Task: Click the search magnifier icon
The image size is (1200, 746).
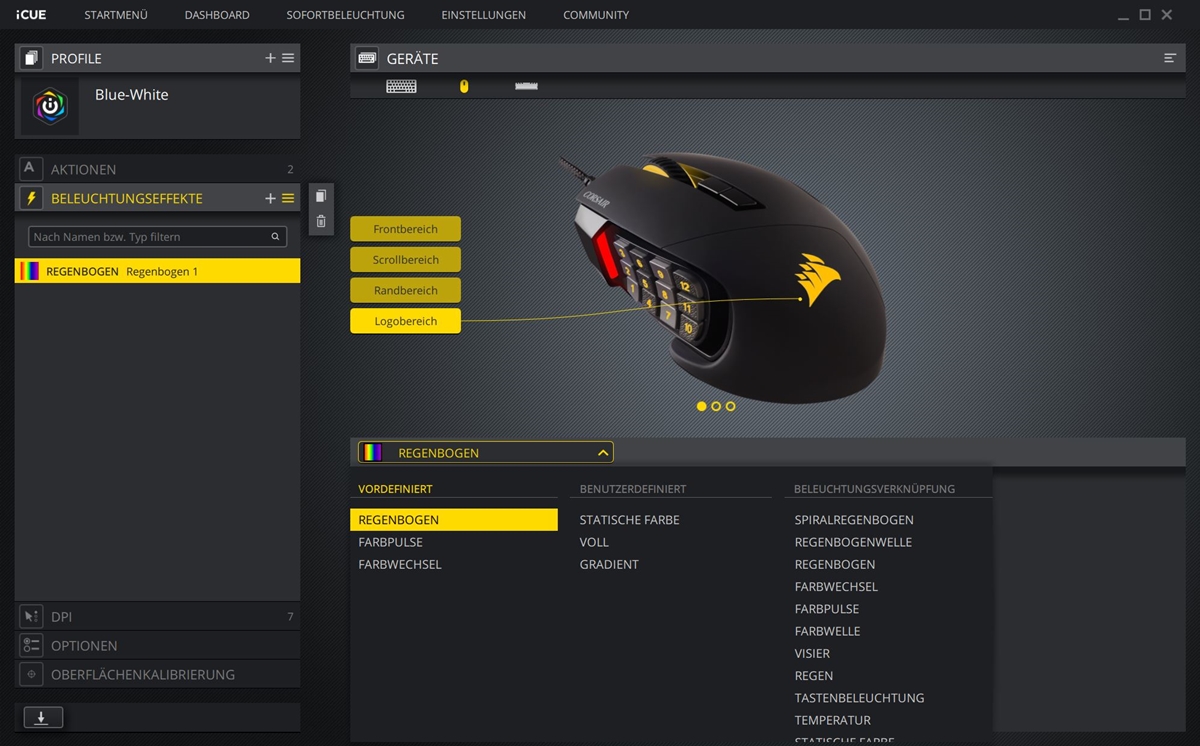Action: [x=275, y=237]
